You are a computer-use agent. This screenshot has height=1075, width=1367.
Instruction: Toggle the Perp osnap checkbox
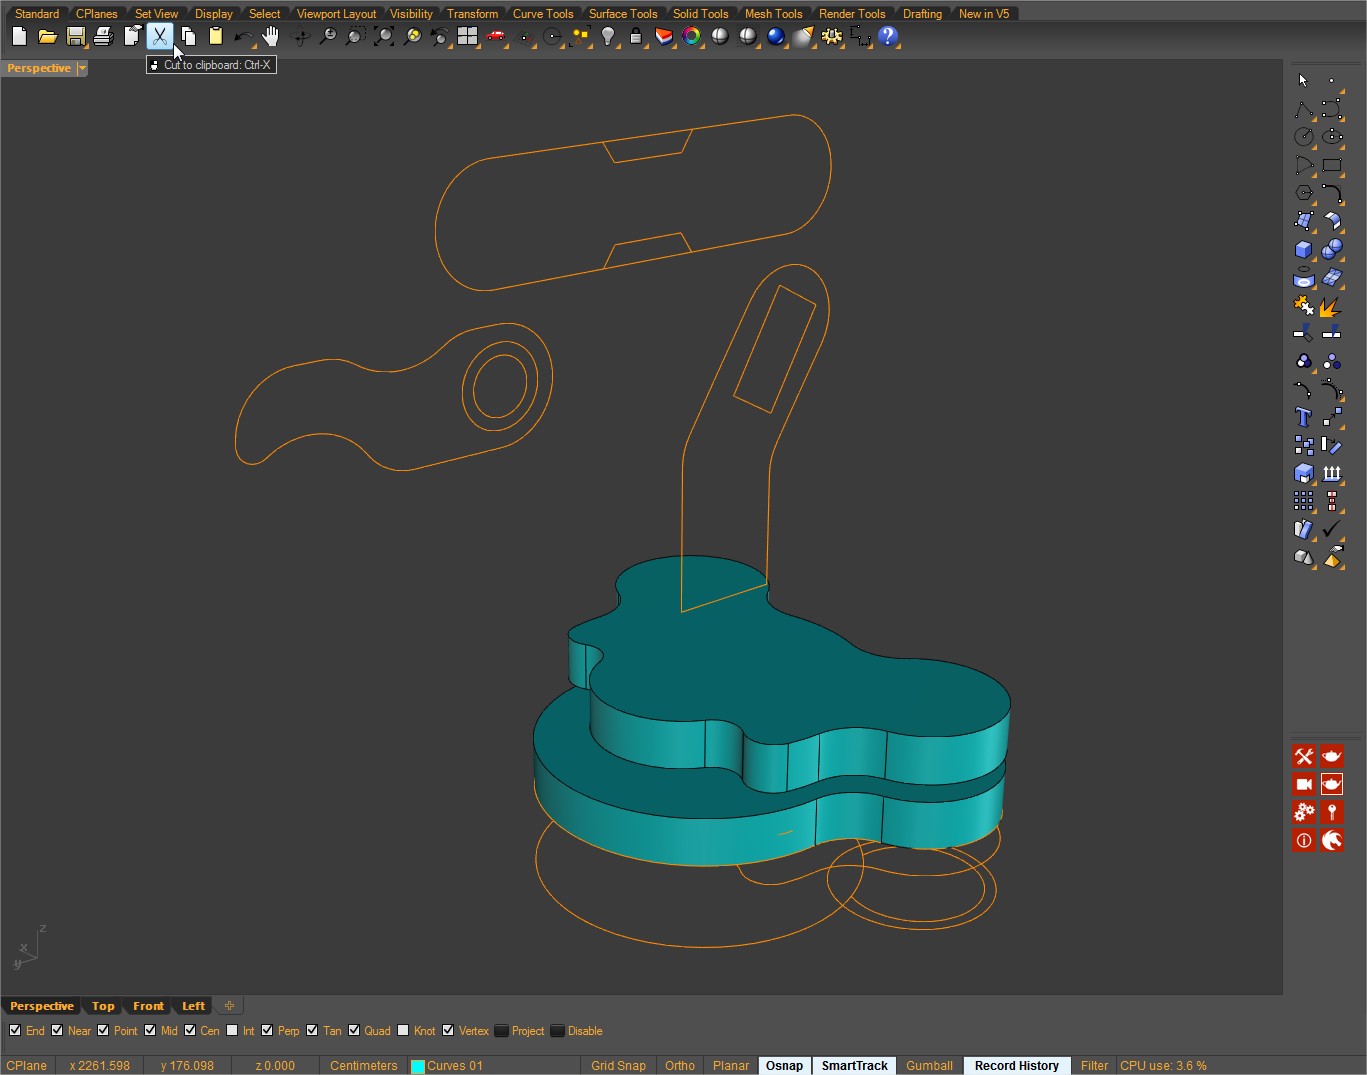[x=267, y=1030]
